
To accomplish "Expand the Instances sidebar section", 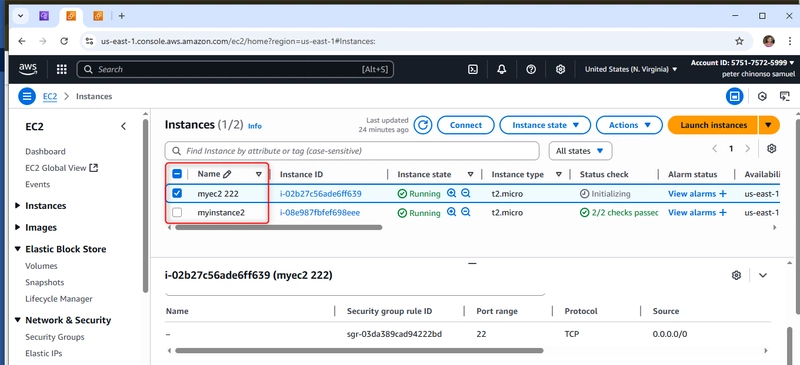I will 18,206.
